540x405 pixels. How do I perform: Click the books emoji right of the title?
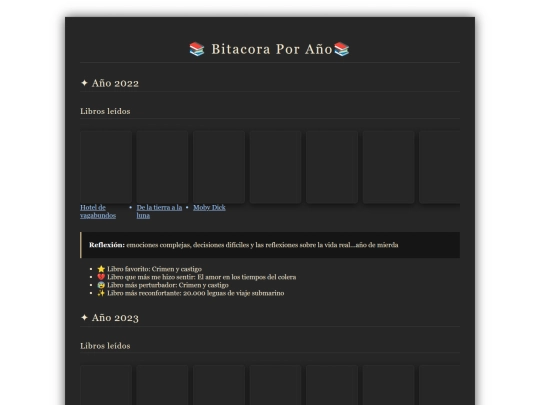pyautogui.click(x=342, y=49)
